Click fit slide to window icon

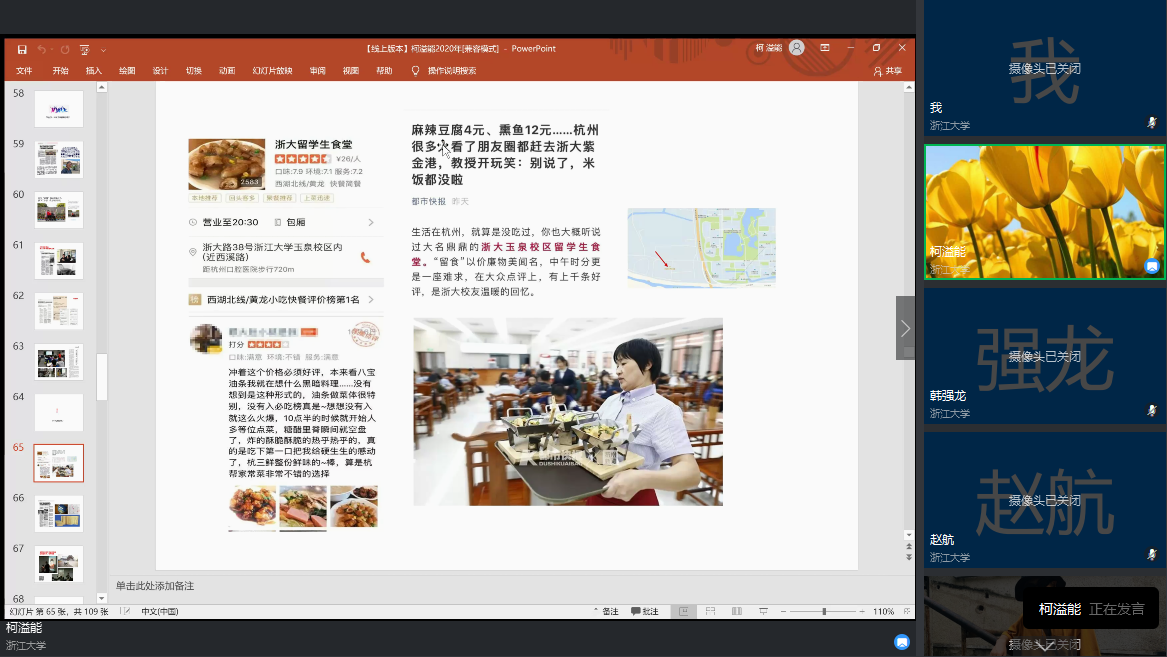click(904, 611)
